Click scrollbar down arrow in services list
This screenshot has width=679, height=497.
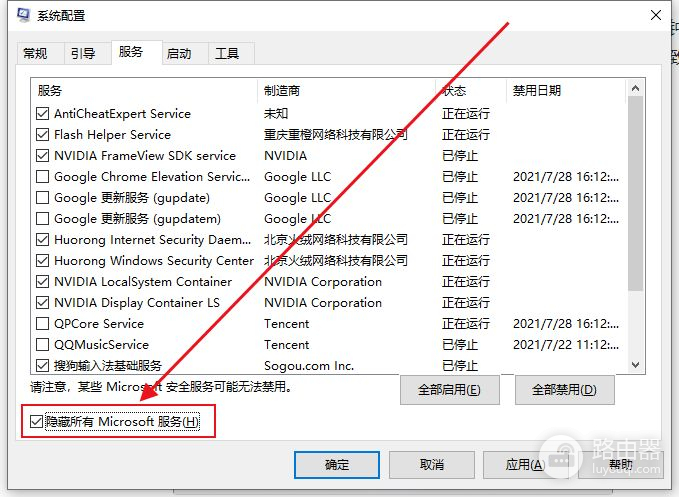tap(635, 365)
